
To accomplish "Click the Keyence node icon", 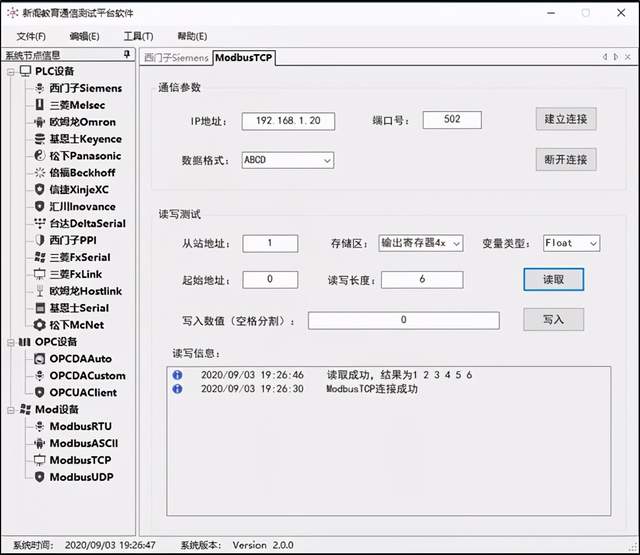I will (x=39, y=139).
